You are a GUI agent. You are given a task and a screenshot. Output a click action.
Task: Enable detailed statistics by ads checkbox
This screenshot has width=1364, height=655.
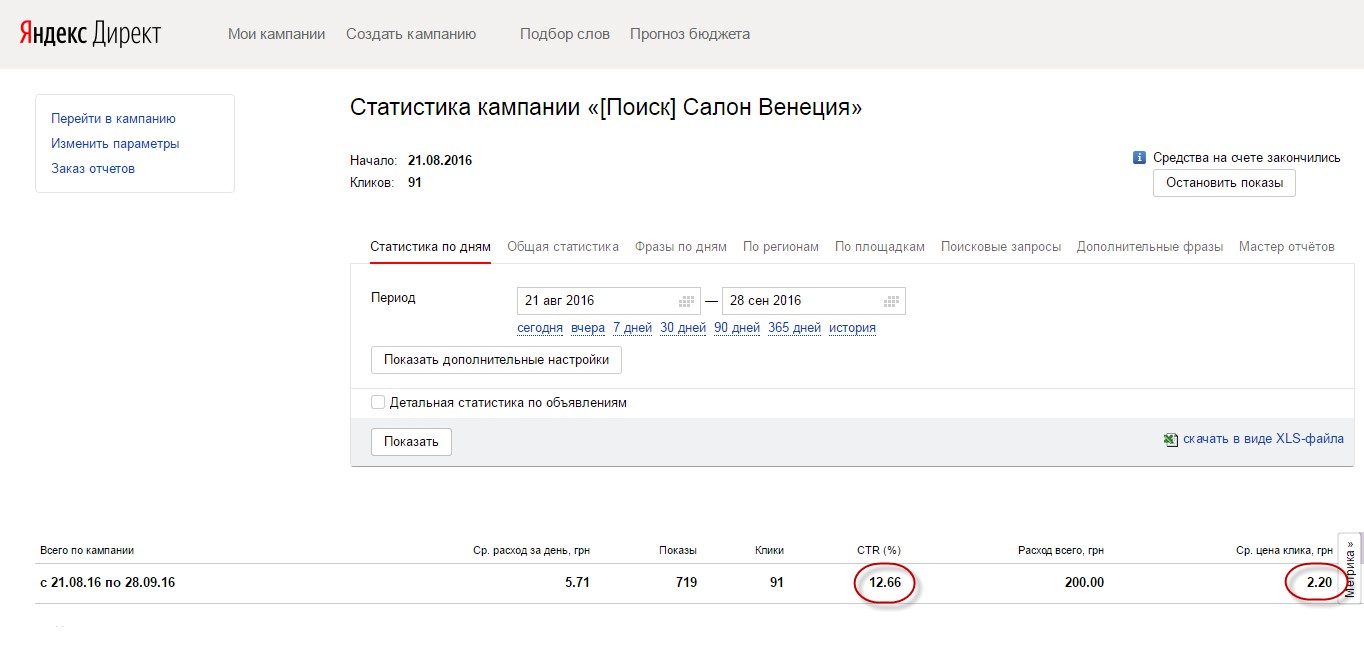(378, 402)
